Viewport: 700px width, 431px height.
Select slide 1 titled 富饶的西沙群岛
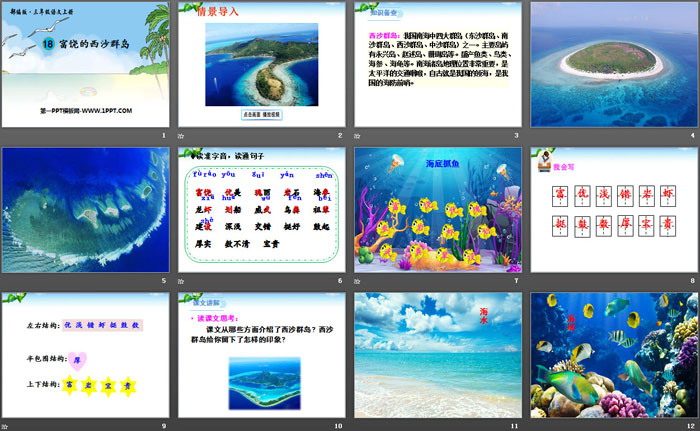pos(86,64)
